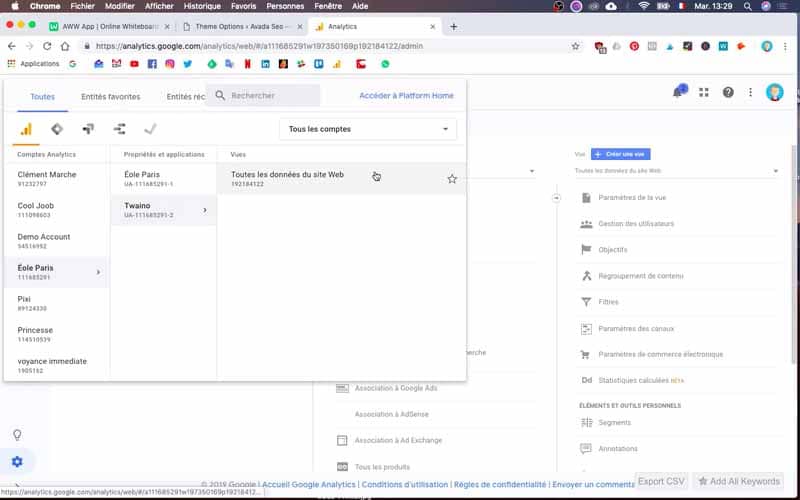Select the voyance immediate account
Image resolution: width=800 pixels, height=500 pixels.
point(57,365)
